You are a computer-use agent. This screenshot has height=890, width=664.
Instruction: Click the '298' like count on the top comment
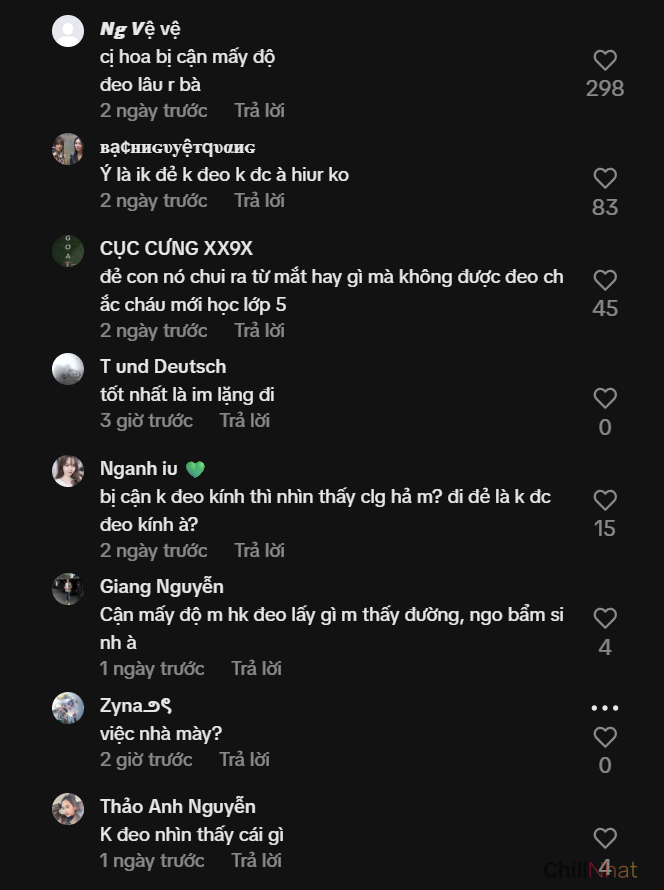(x=605, y=88)
